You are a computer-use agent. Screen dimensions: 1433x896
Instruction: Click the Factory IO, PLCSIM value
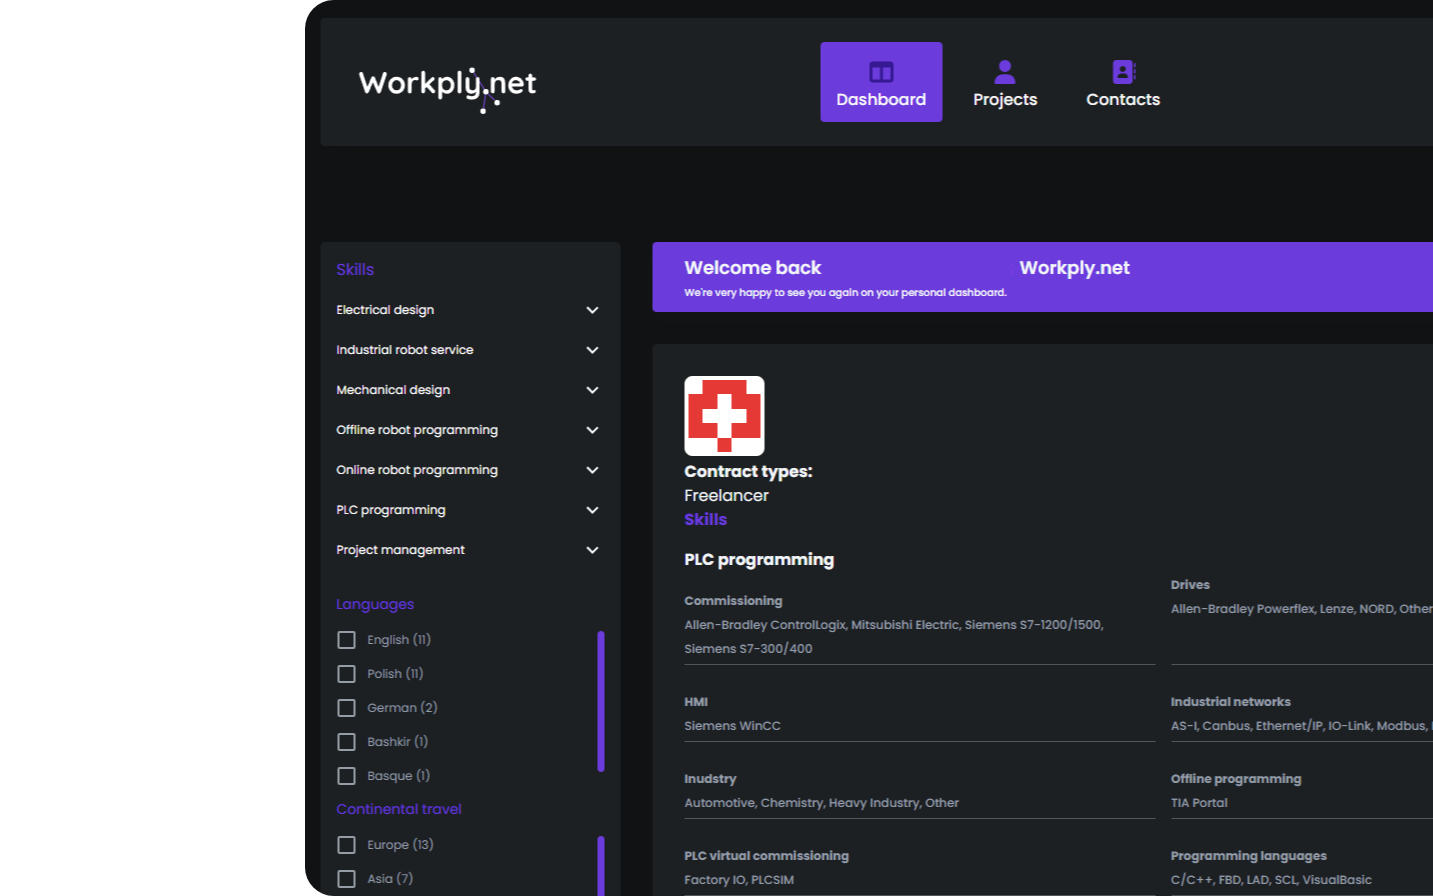pyautogui.click(x=739, y=880)
